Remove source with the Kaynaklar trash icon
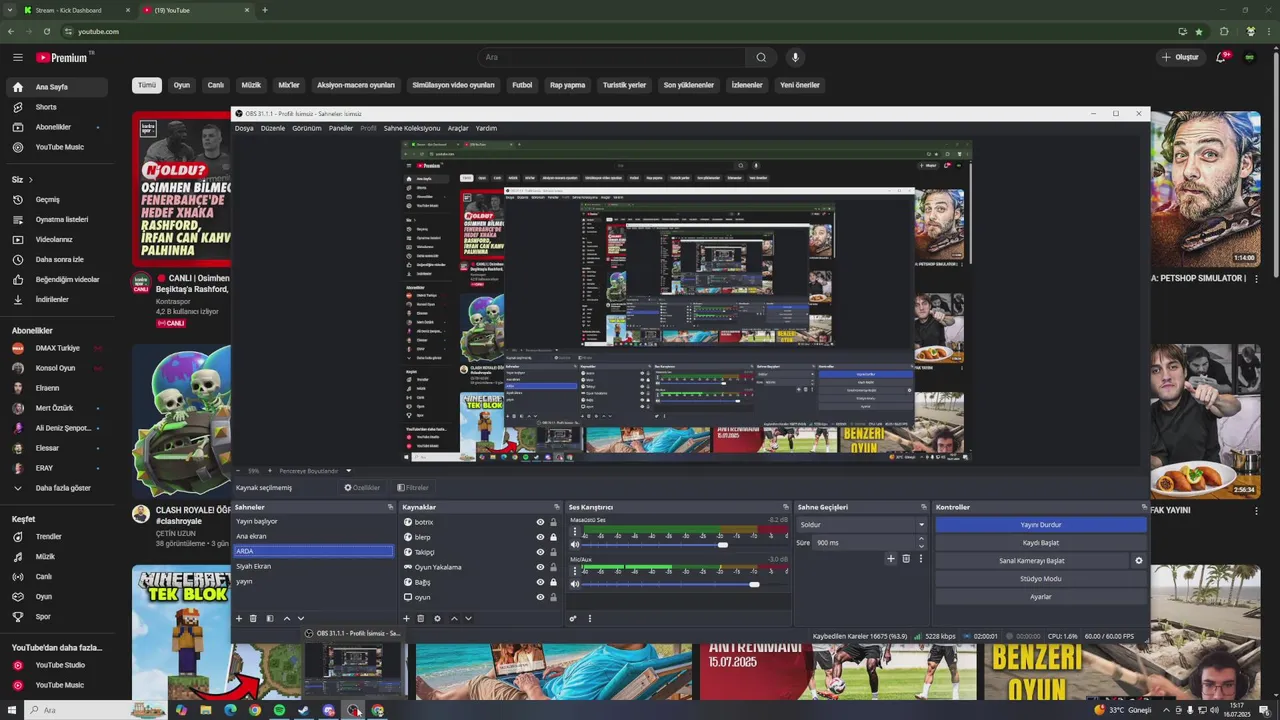This screenshot has height=720, width=1280. coord(420,618)
